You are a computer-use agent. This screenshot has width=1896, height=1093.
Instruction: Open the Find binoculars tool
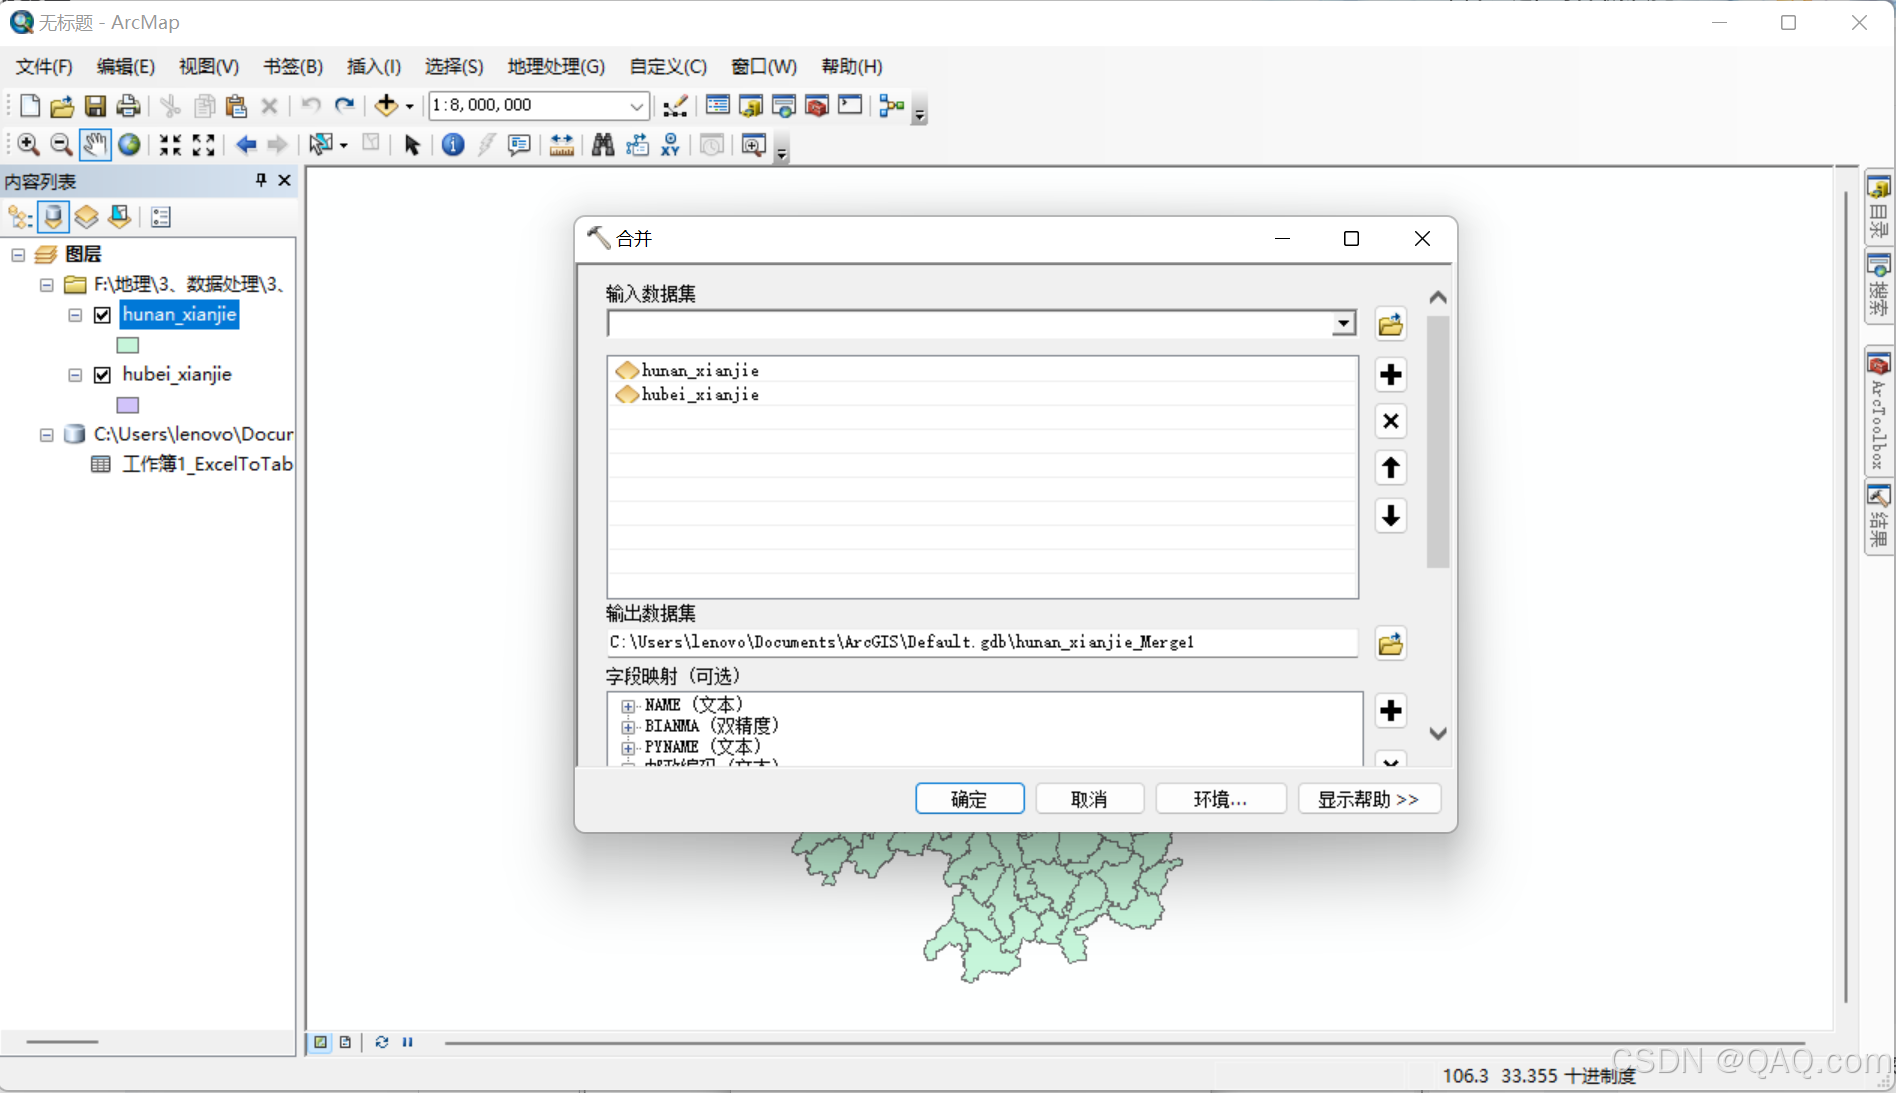pyautogui.click(x=602, y=145)
